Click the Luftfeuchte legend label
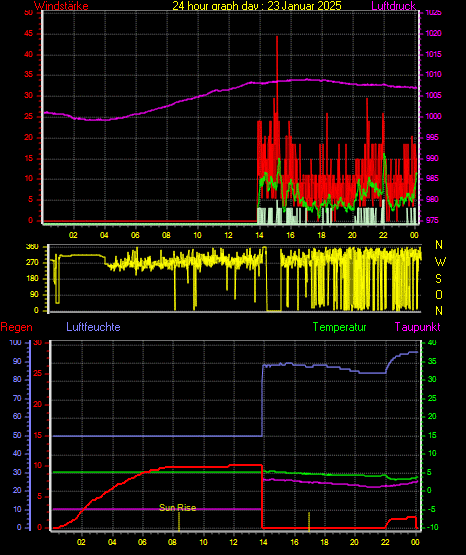 [x=93, y=327]
